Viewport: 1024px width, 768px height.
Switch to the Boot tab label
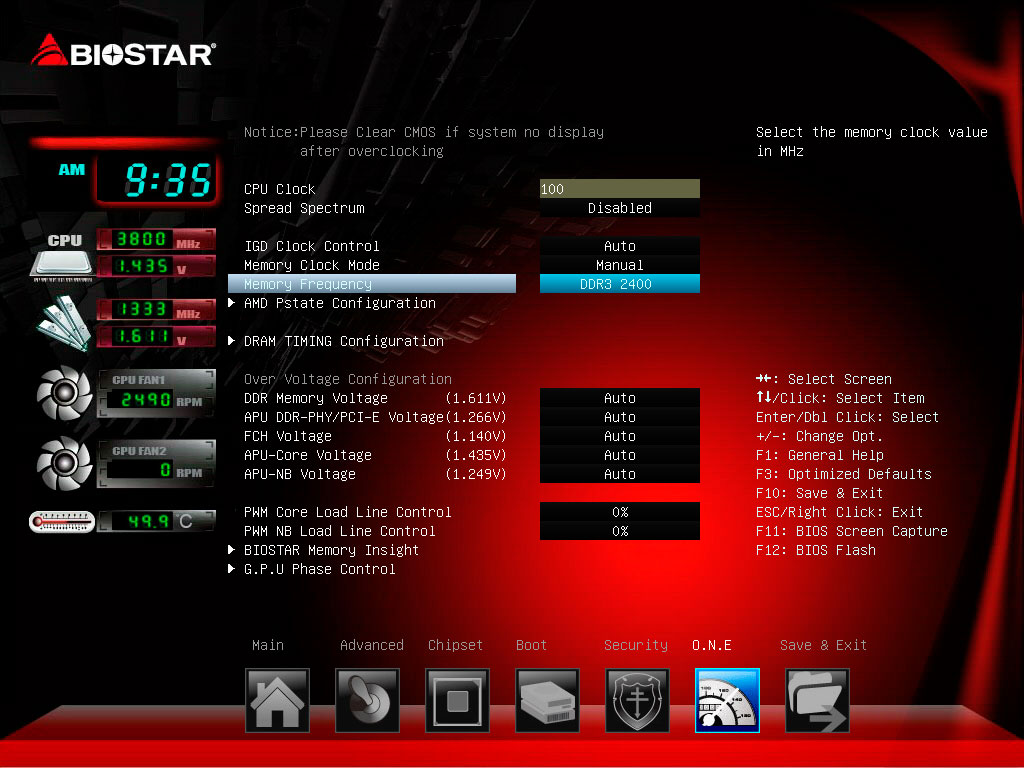point(531,645)
